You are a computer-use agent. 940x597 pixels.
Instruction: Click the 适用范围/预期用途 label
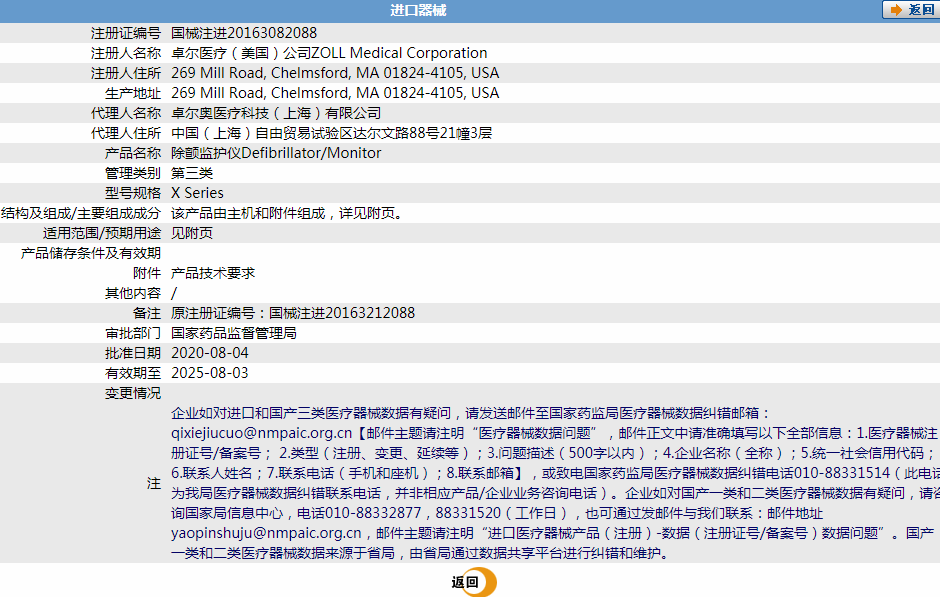tap(102, 233)
